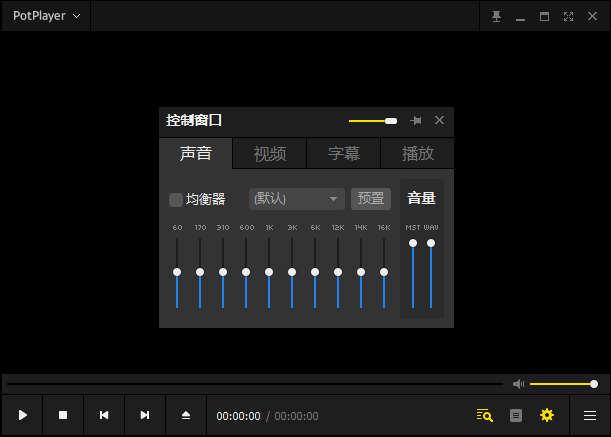This screenshot has height=437, width=611.
Task: Expand the (默认) preset dropdown
Action: (x=297, y=199)
